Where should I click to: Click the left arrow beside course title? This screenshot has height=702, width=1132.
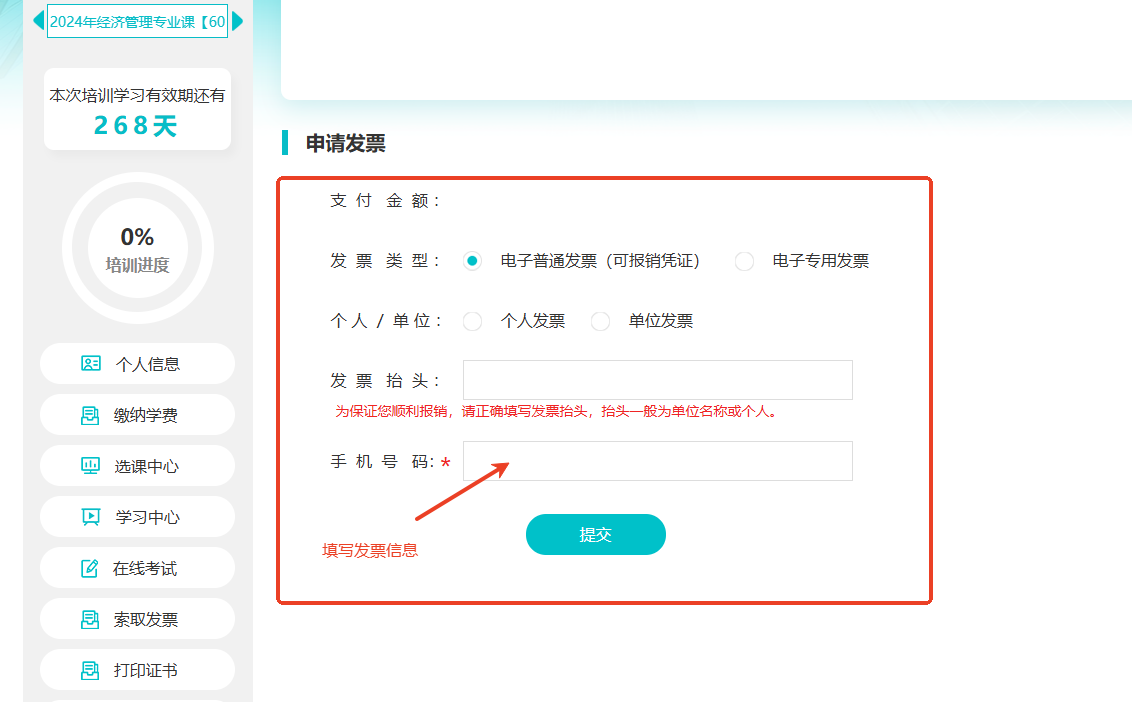tap(38, 20)
